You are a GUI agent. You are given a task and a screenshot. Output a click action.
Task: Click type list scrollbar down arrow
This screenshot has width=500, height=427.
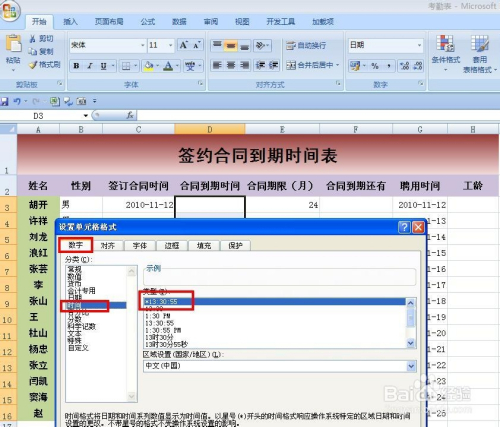point(411,343)
